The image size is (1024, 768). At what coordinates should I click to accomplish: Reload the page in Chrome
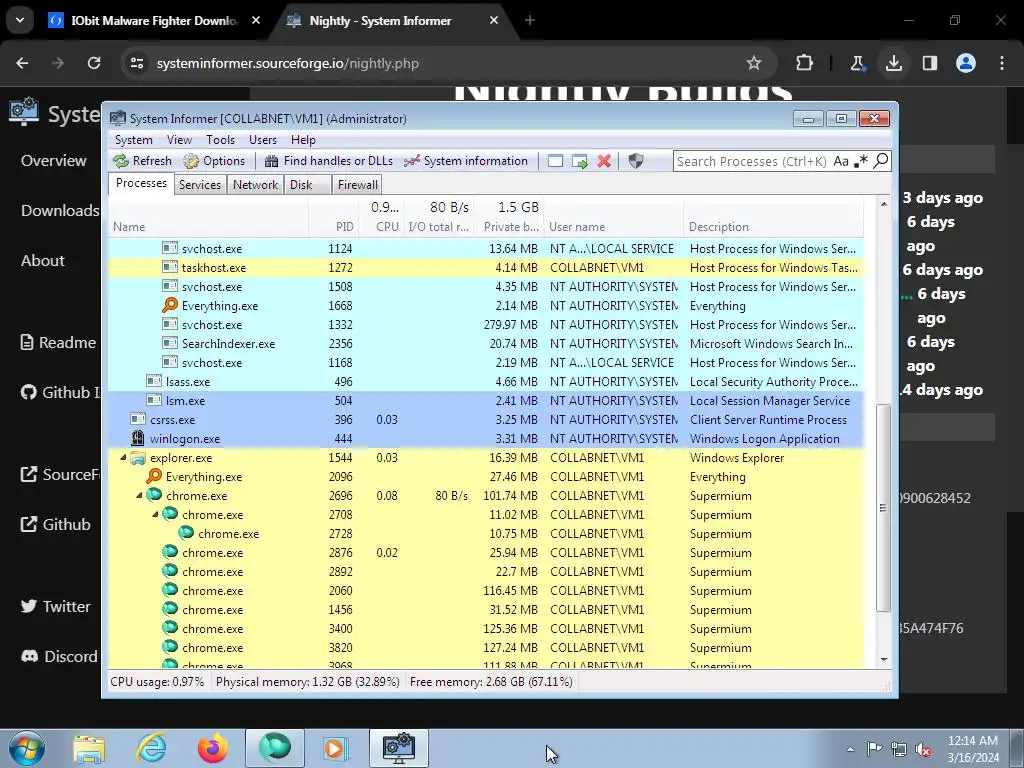(94, 63)
